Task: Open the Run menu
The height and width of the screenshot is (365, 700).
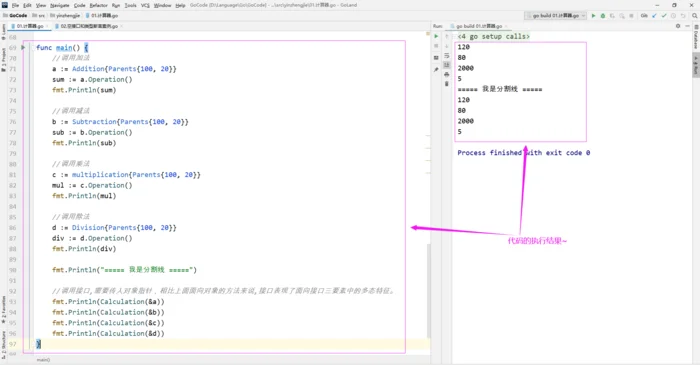Action: coord(116,5)
